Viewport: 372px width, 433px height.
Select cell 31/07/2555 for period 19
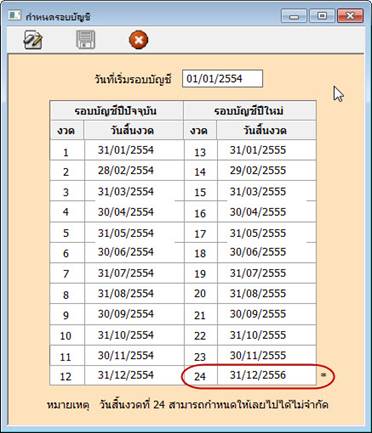tap(266, 273)
